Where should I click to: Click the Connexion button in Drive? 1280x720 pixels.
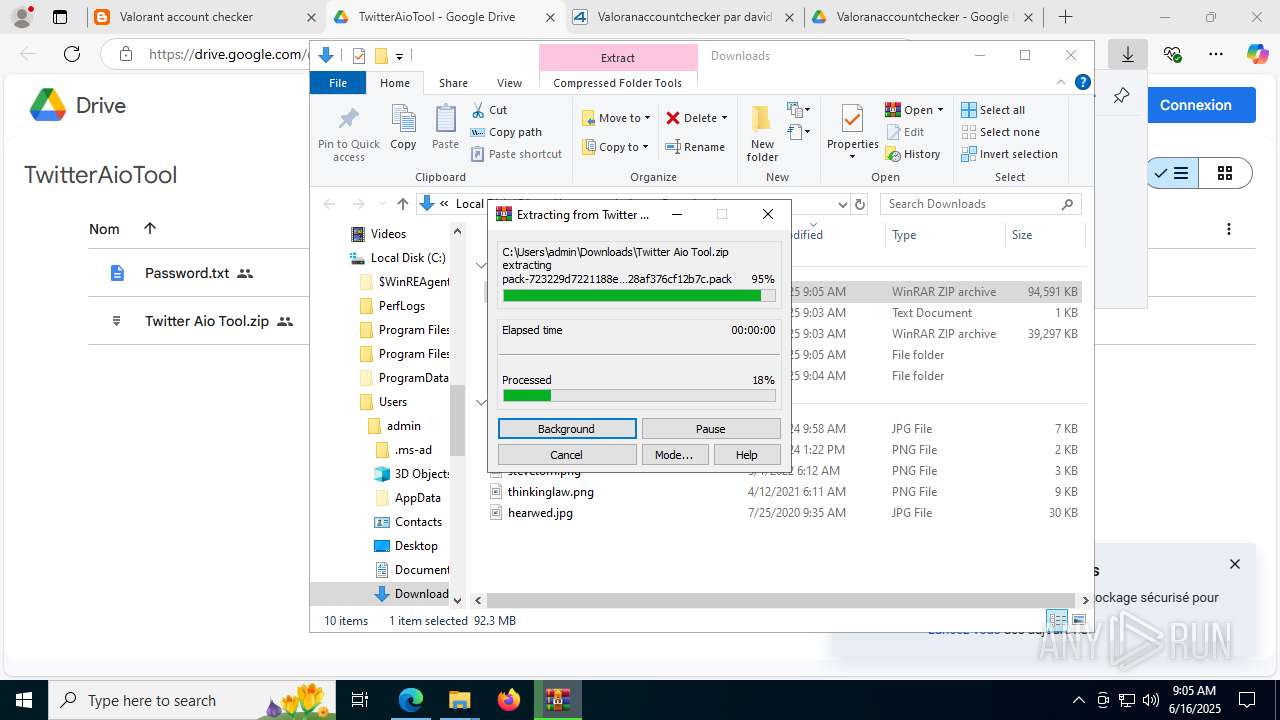pyautogui.click(x=1195, y=105)
